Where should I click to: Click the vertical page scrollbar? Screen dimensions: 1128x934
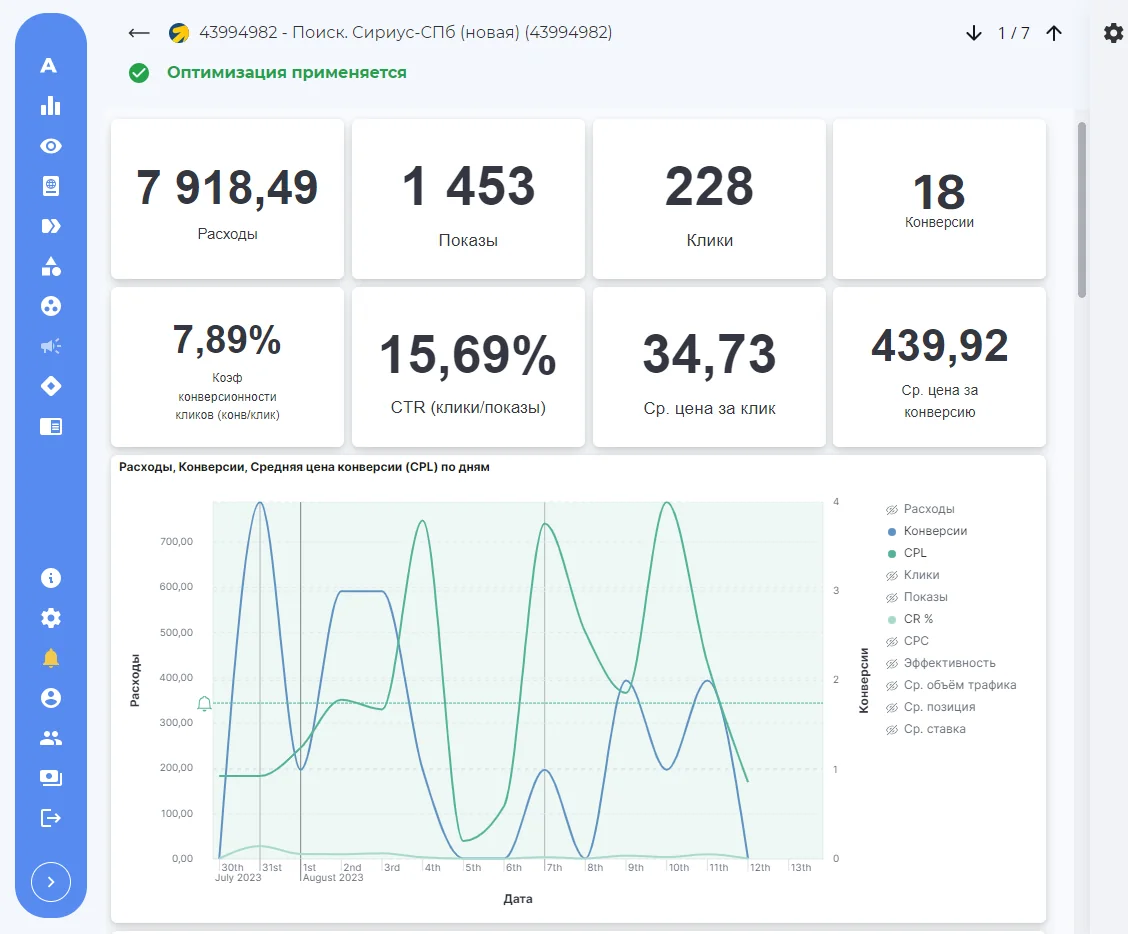click(x=1081, y=210)
